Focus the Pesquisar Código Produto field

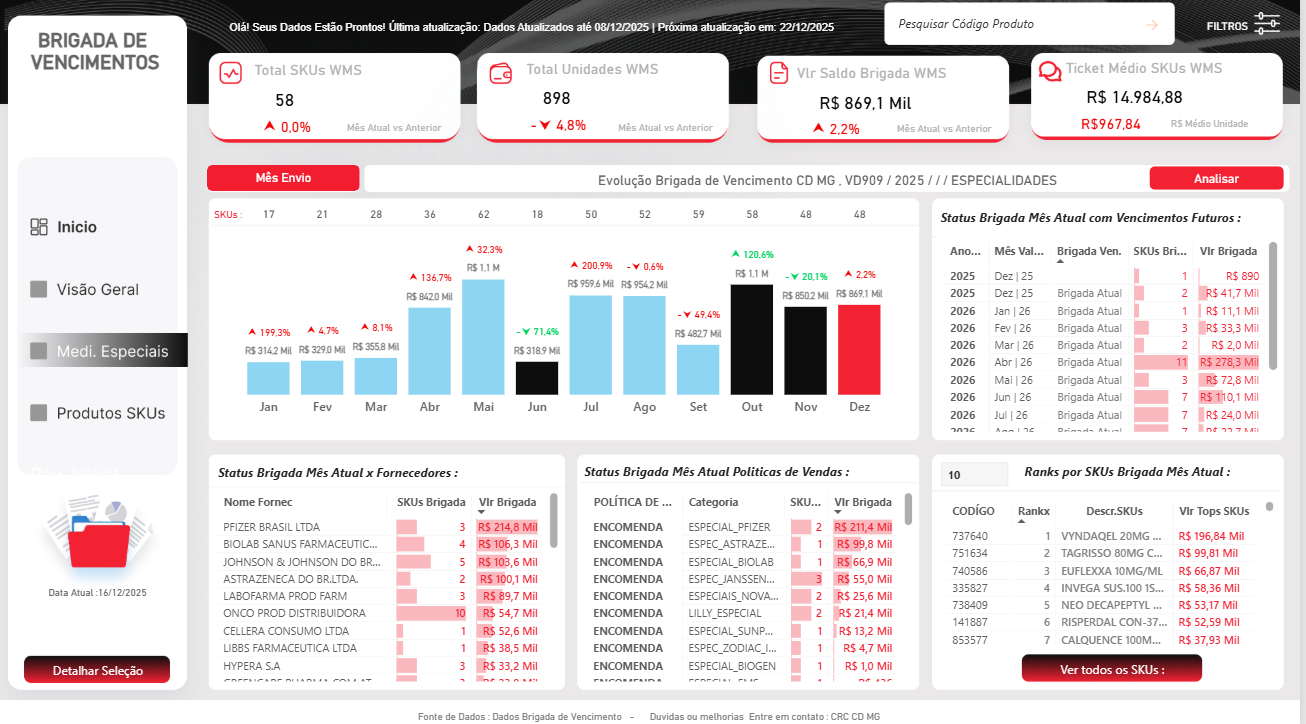[x=1010, y=24]
